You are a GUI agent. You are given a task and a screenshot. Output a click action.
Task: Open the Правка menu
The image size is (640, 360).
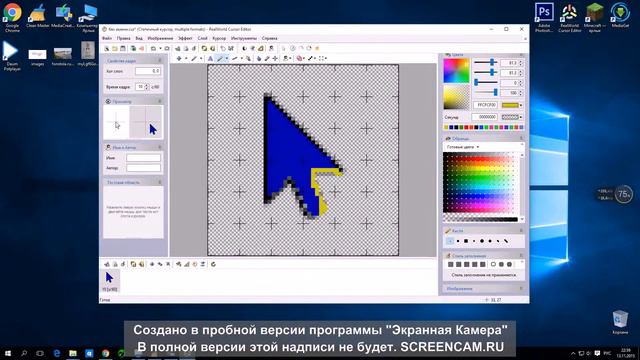(x=124, y=38)
